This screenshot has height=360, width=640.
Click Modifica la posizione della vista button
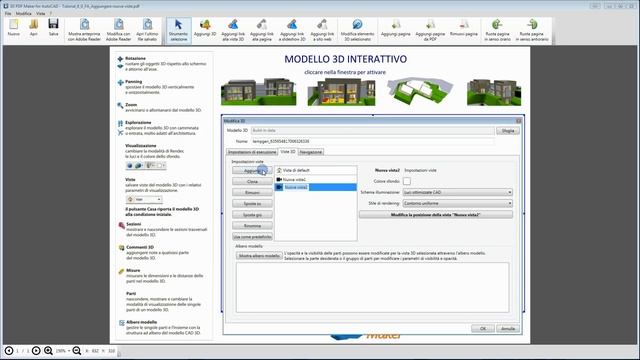pos(436,214)
